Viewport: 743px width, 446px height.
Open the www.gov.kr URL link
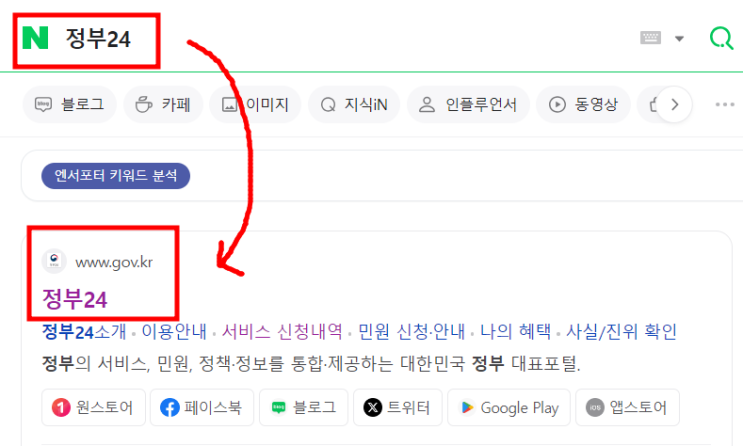pos(114,262)
